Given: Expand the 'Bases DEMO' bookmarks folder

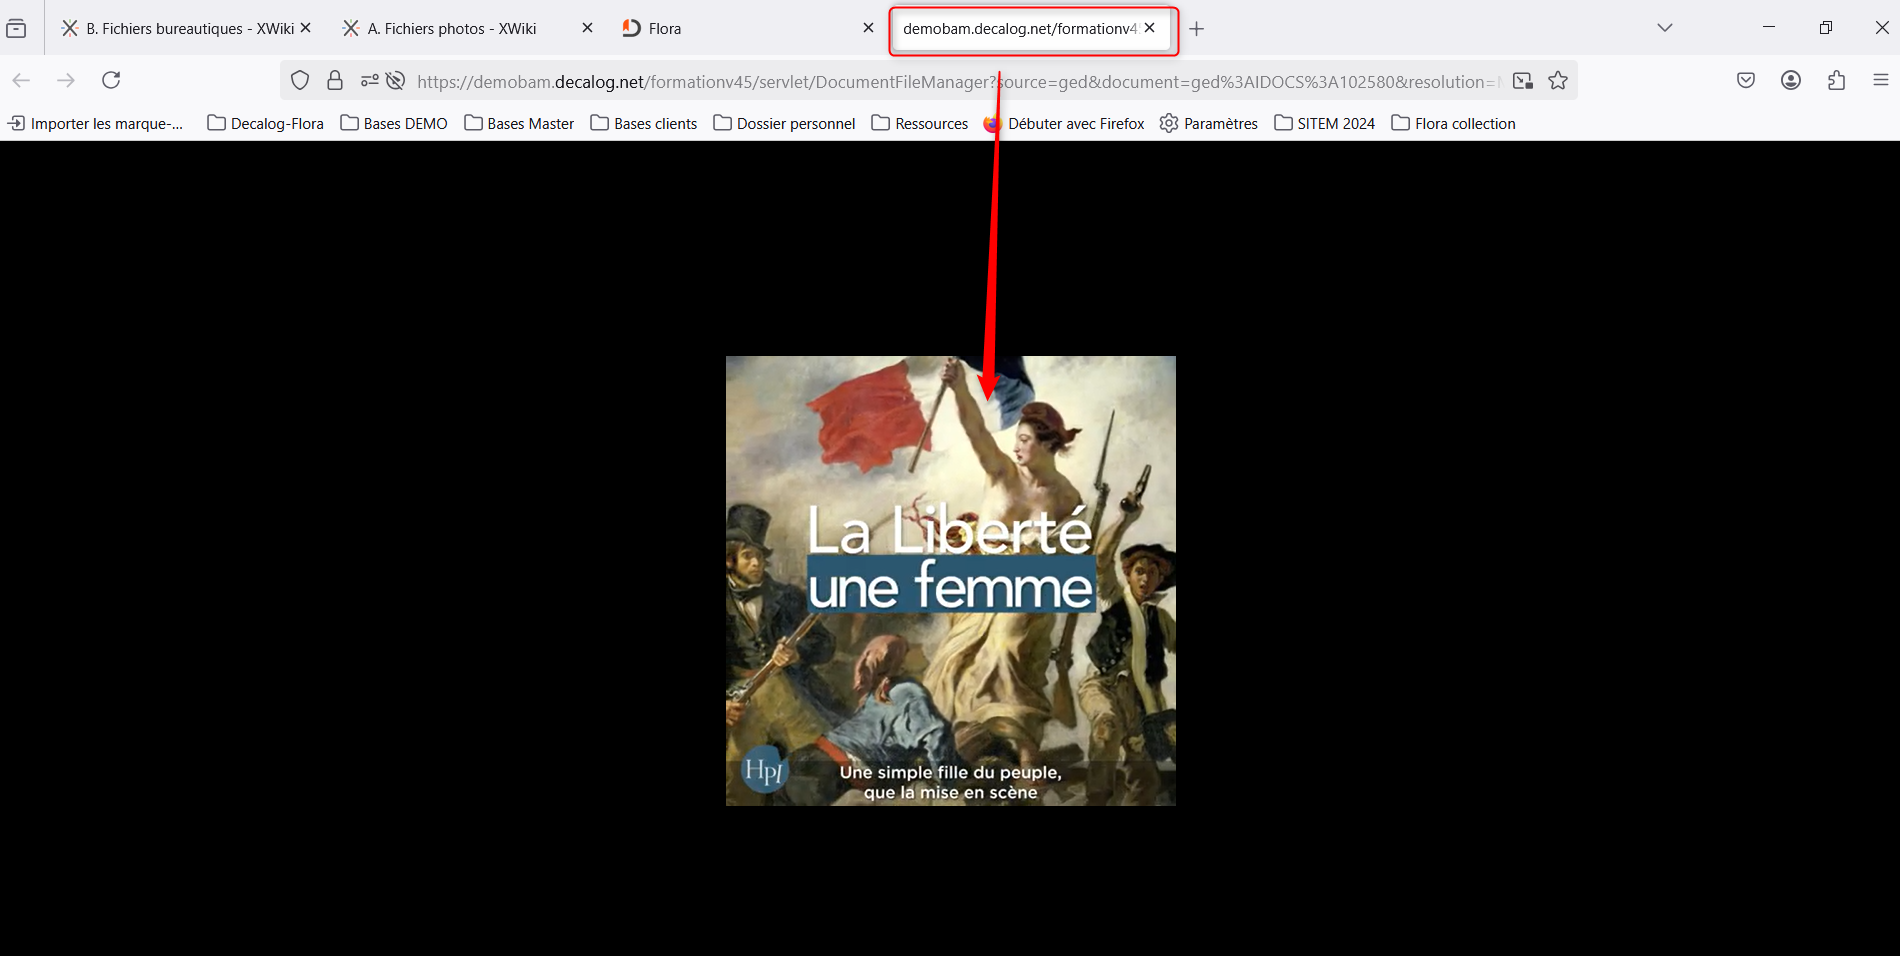Looking at the screenshot, I should point(393,123).
